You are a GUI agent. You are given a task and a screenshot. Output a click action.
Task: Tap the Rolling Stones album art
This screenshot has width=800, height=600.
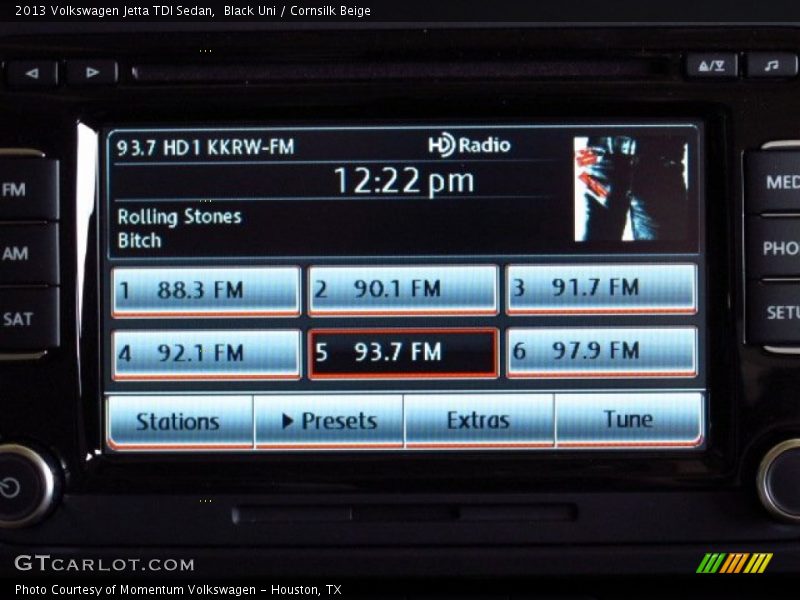coord(630,189)
